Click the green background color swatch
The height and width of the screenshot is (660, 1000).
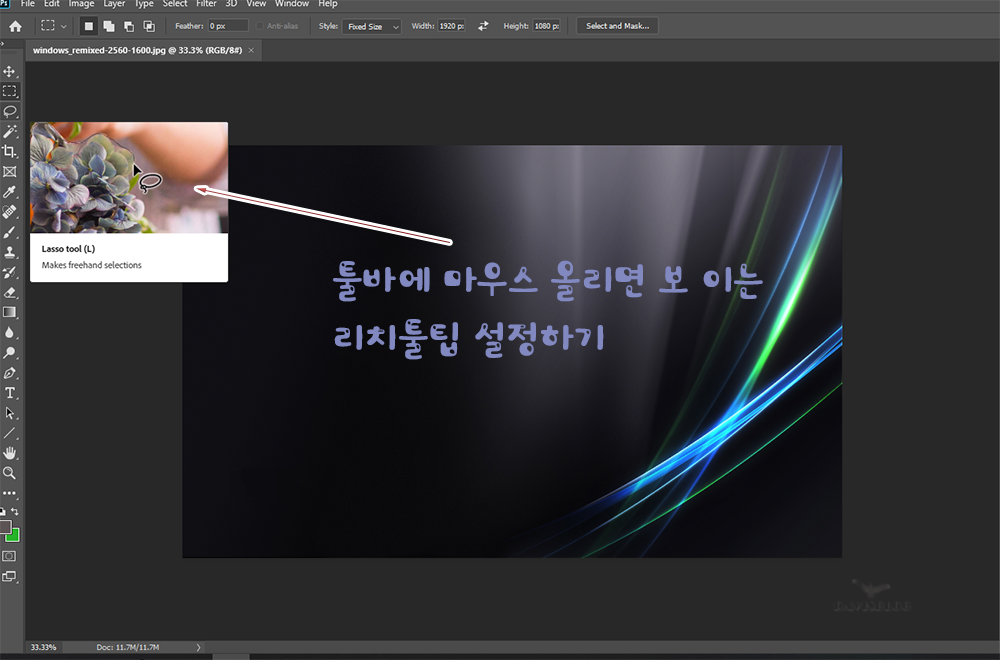coord(13,536)
